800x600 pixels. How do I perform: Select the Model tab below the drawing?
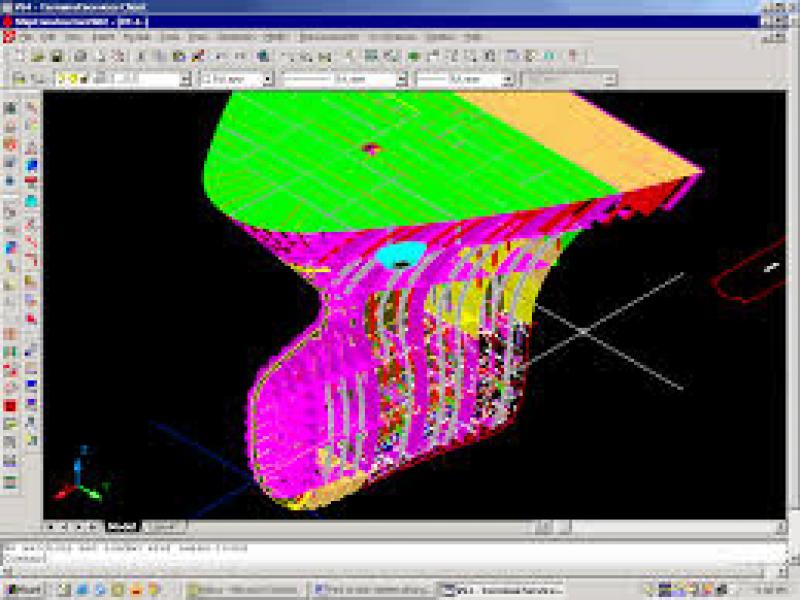122,526
